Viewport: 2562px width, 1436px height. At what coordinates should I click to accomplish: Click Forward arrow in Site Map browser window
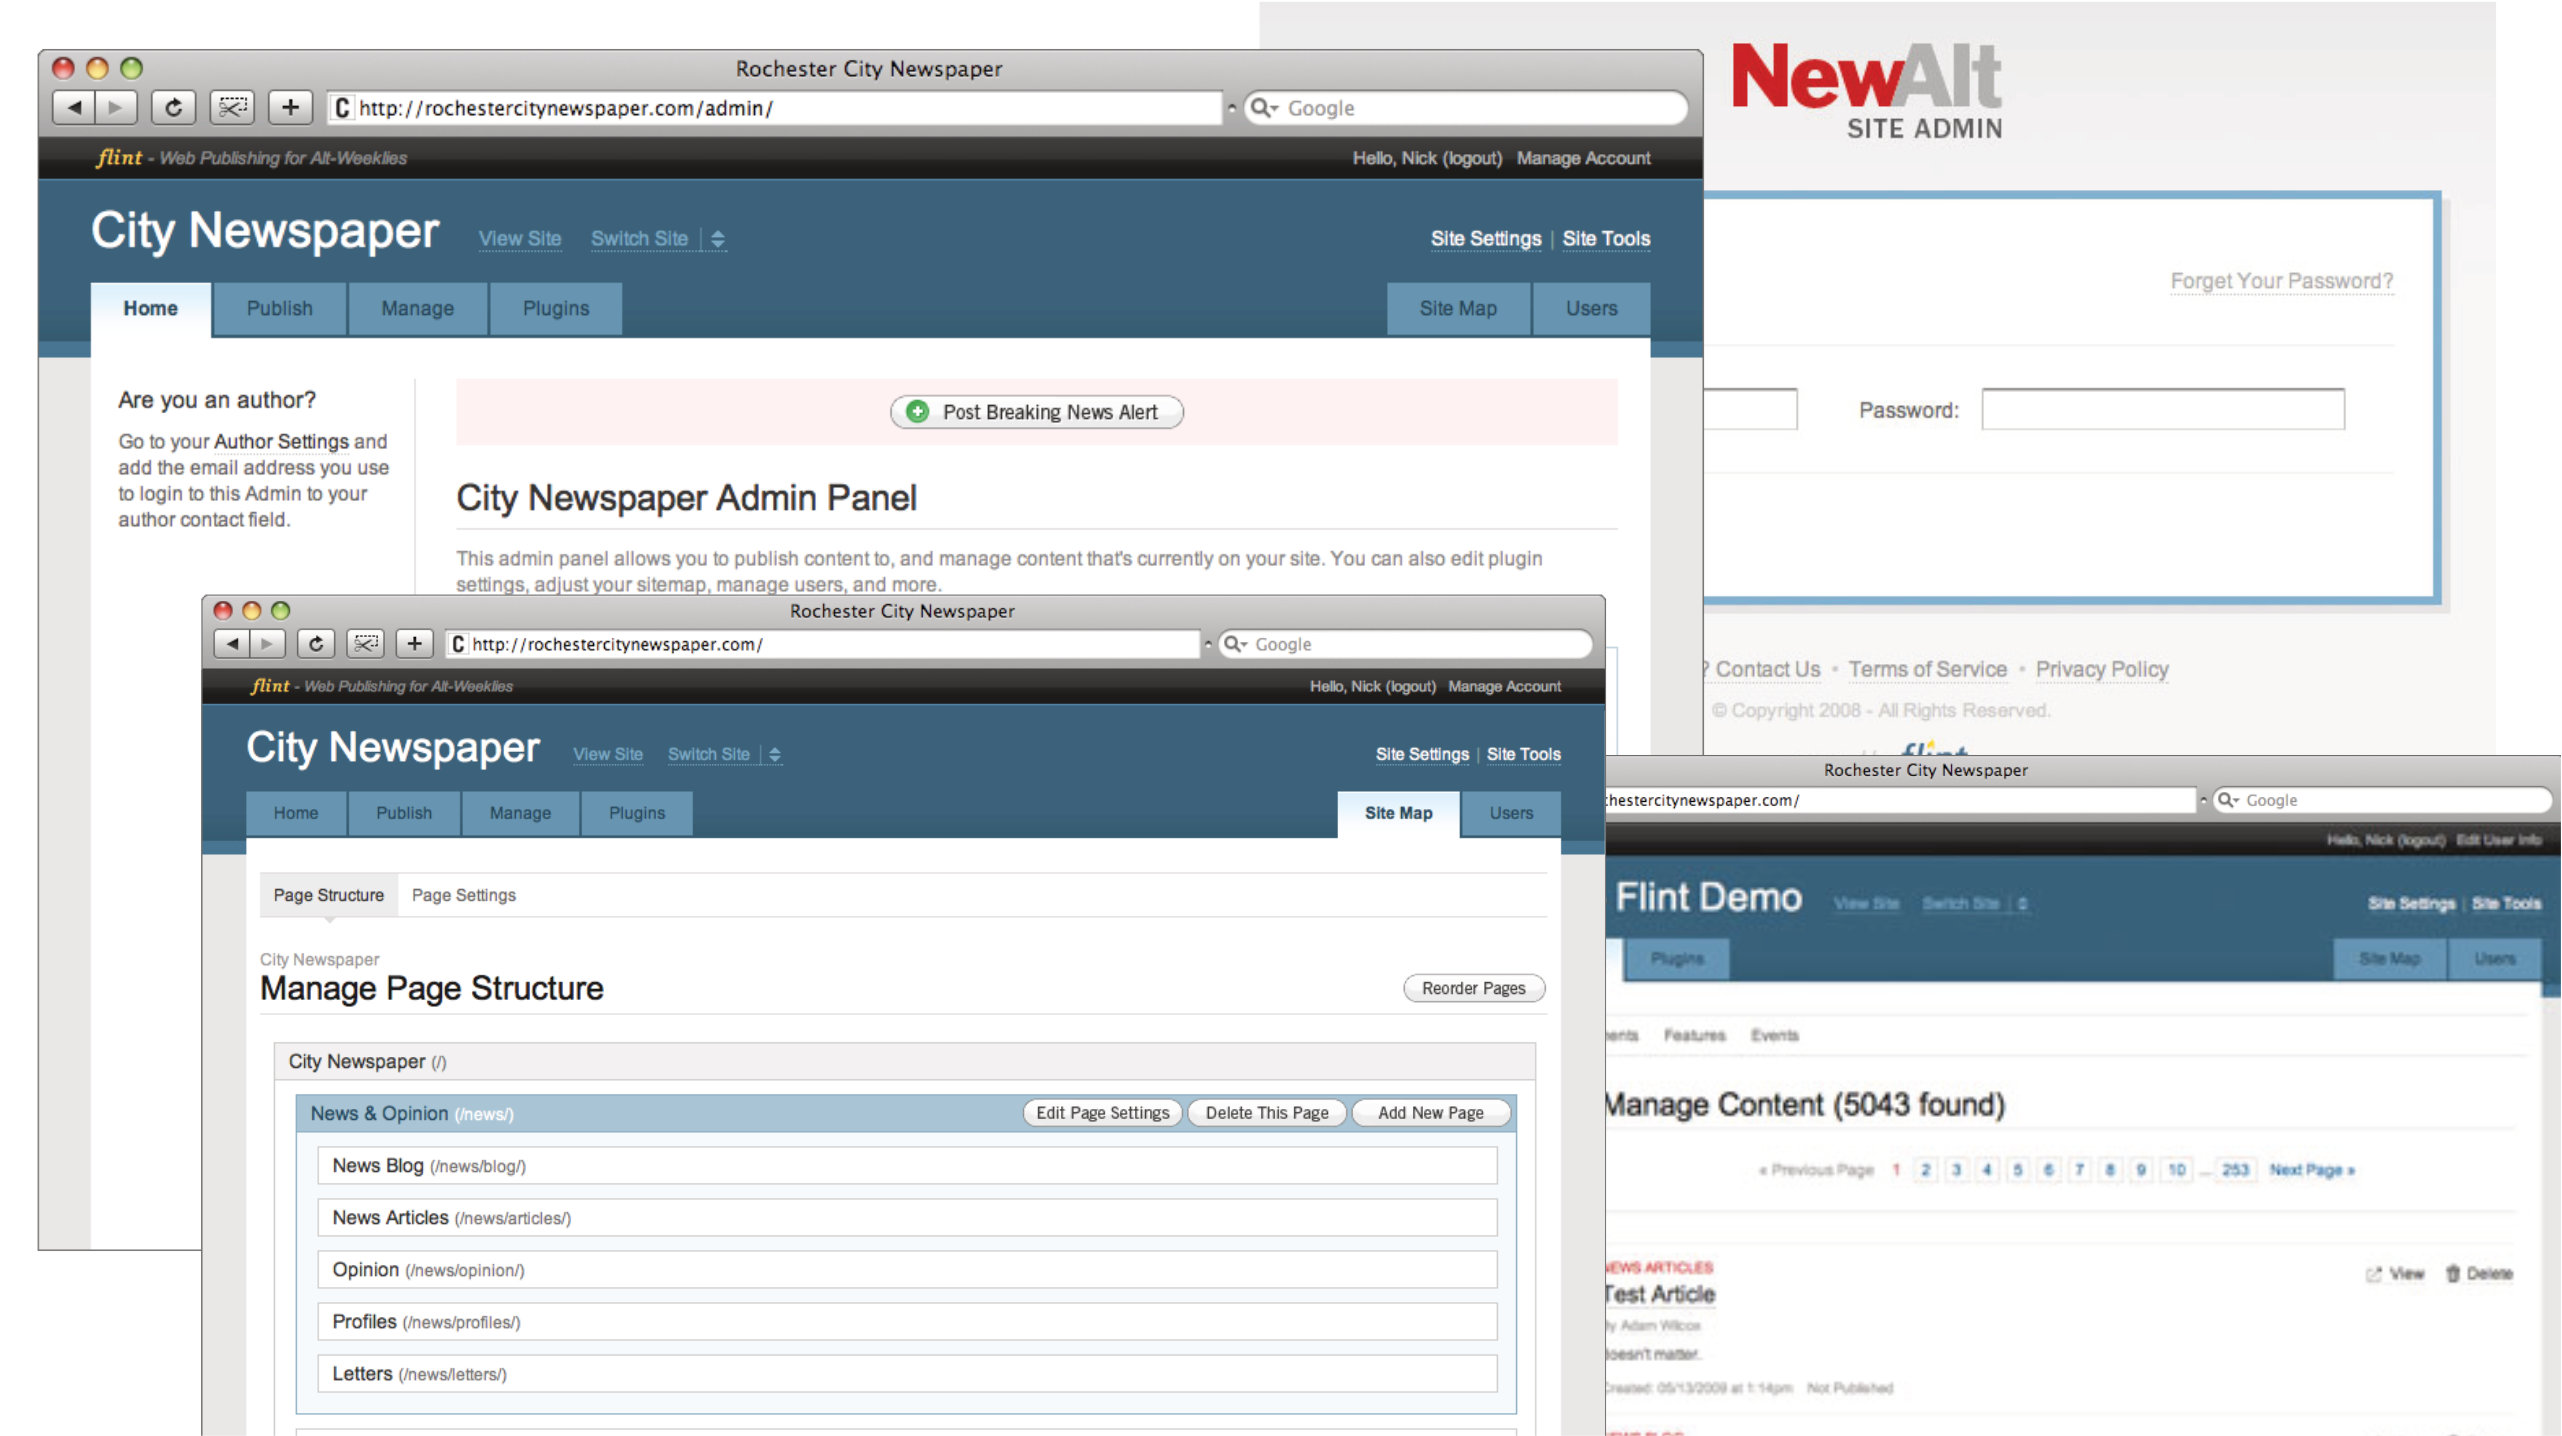(267, 644)
